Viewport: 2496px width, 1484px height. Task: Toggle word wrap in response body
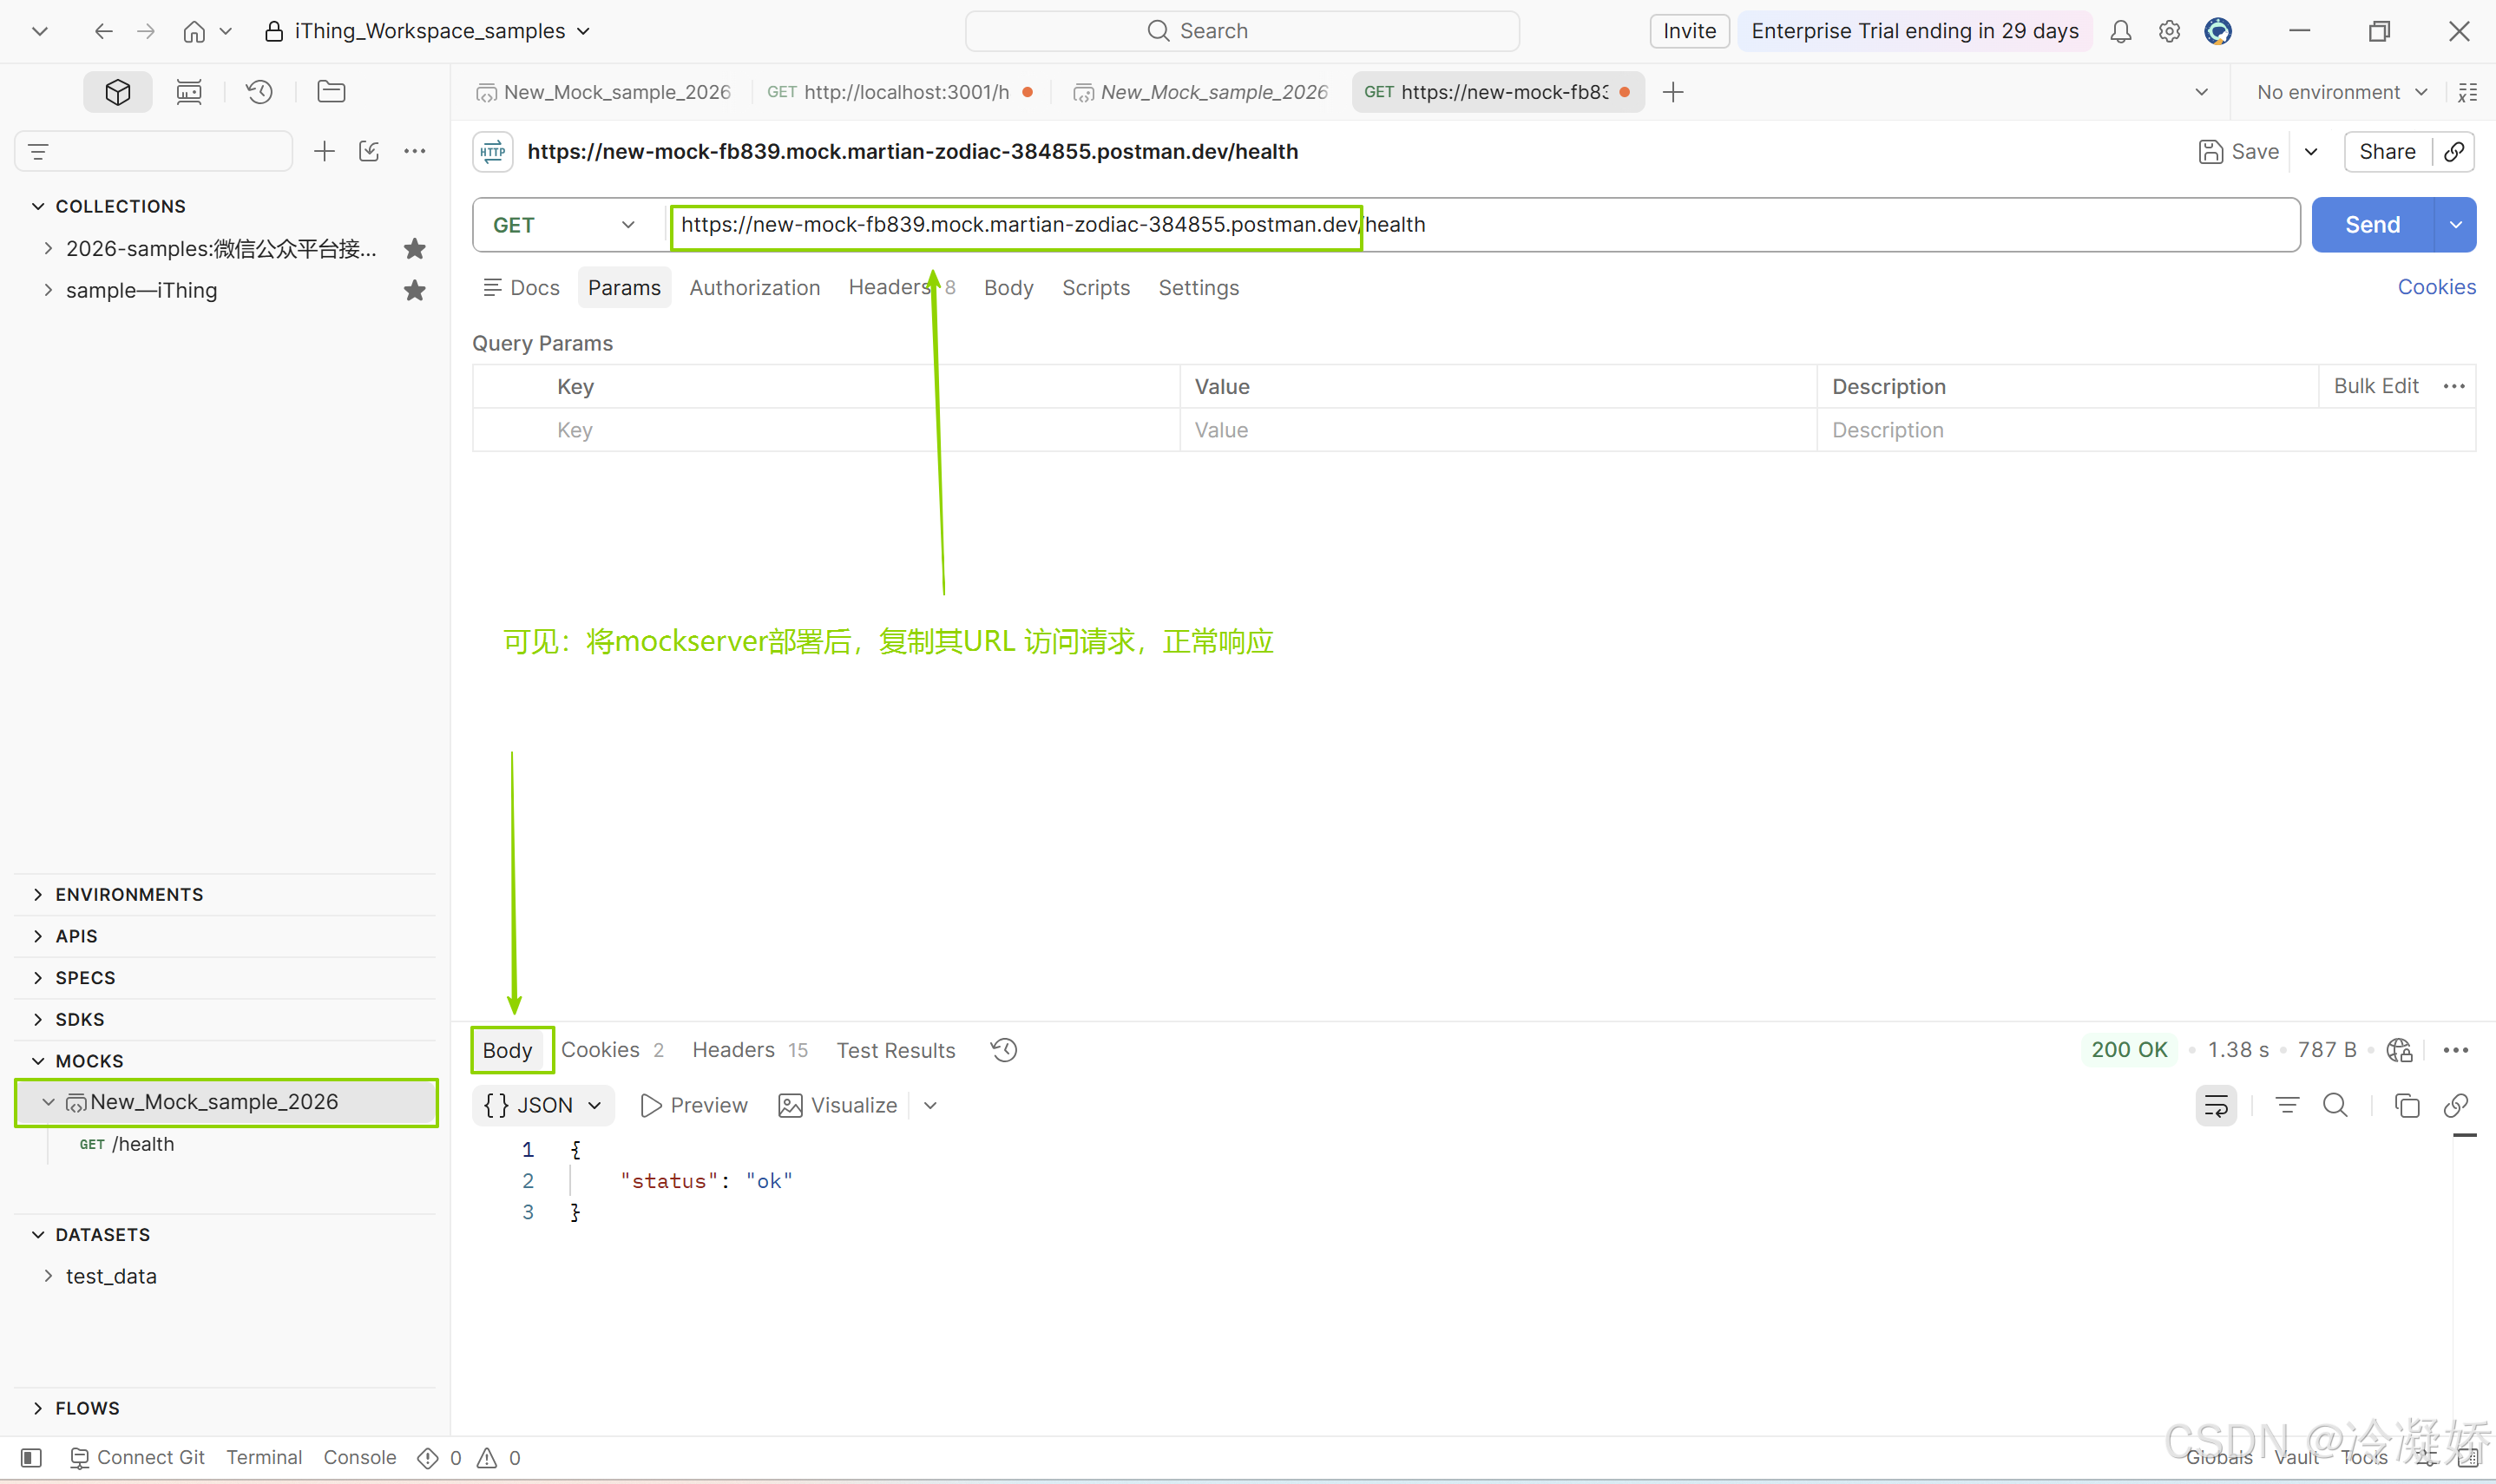(x=2216, y=1105)
